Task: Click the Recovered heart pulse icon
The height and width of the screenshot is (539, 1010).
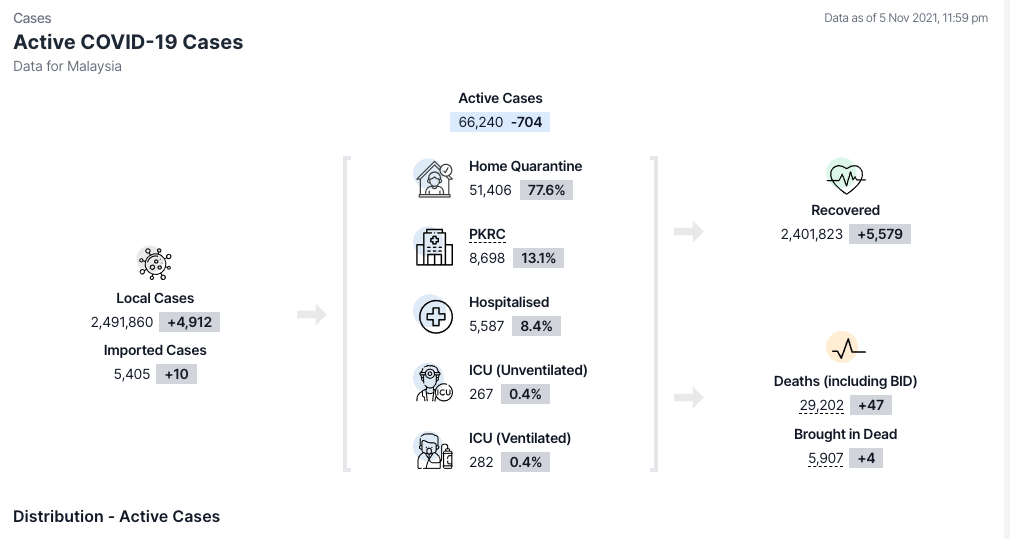Action: coord(845,178)
